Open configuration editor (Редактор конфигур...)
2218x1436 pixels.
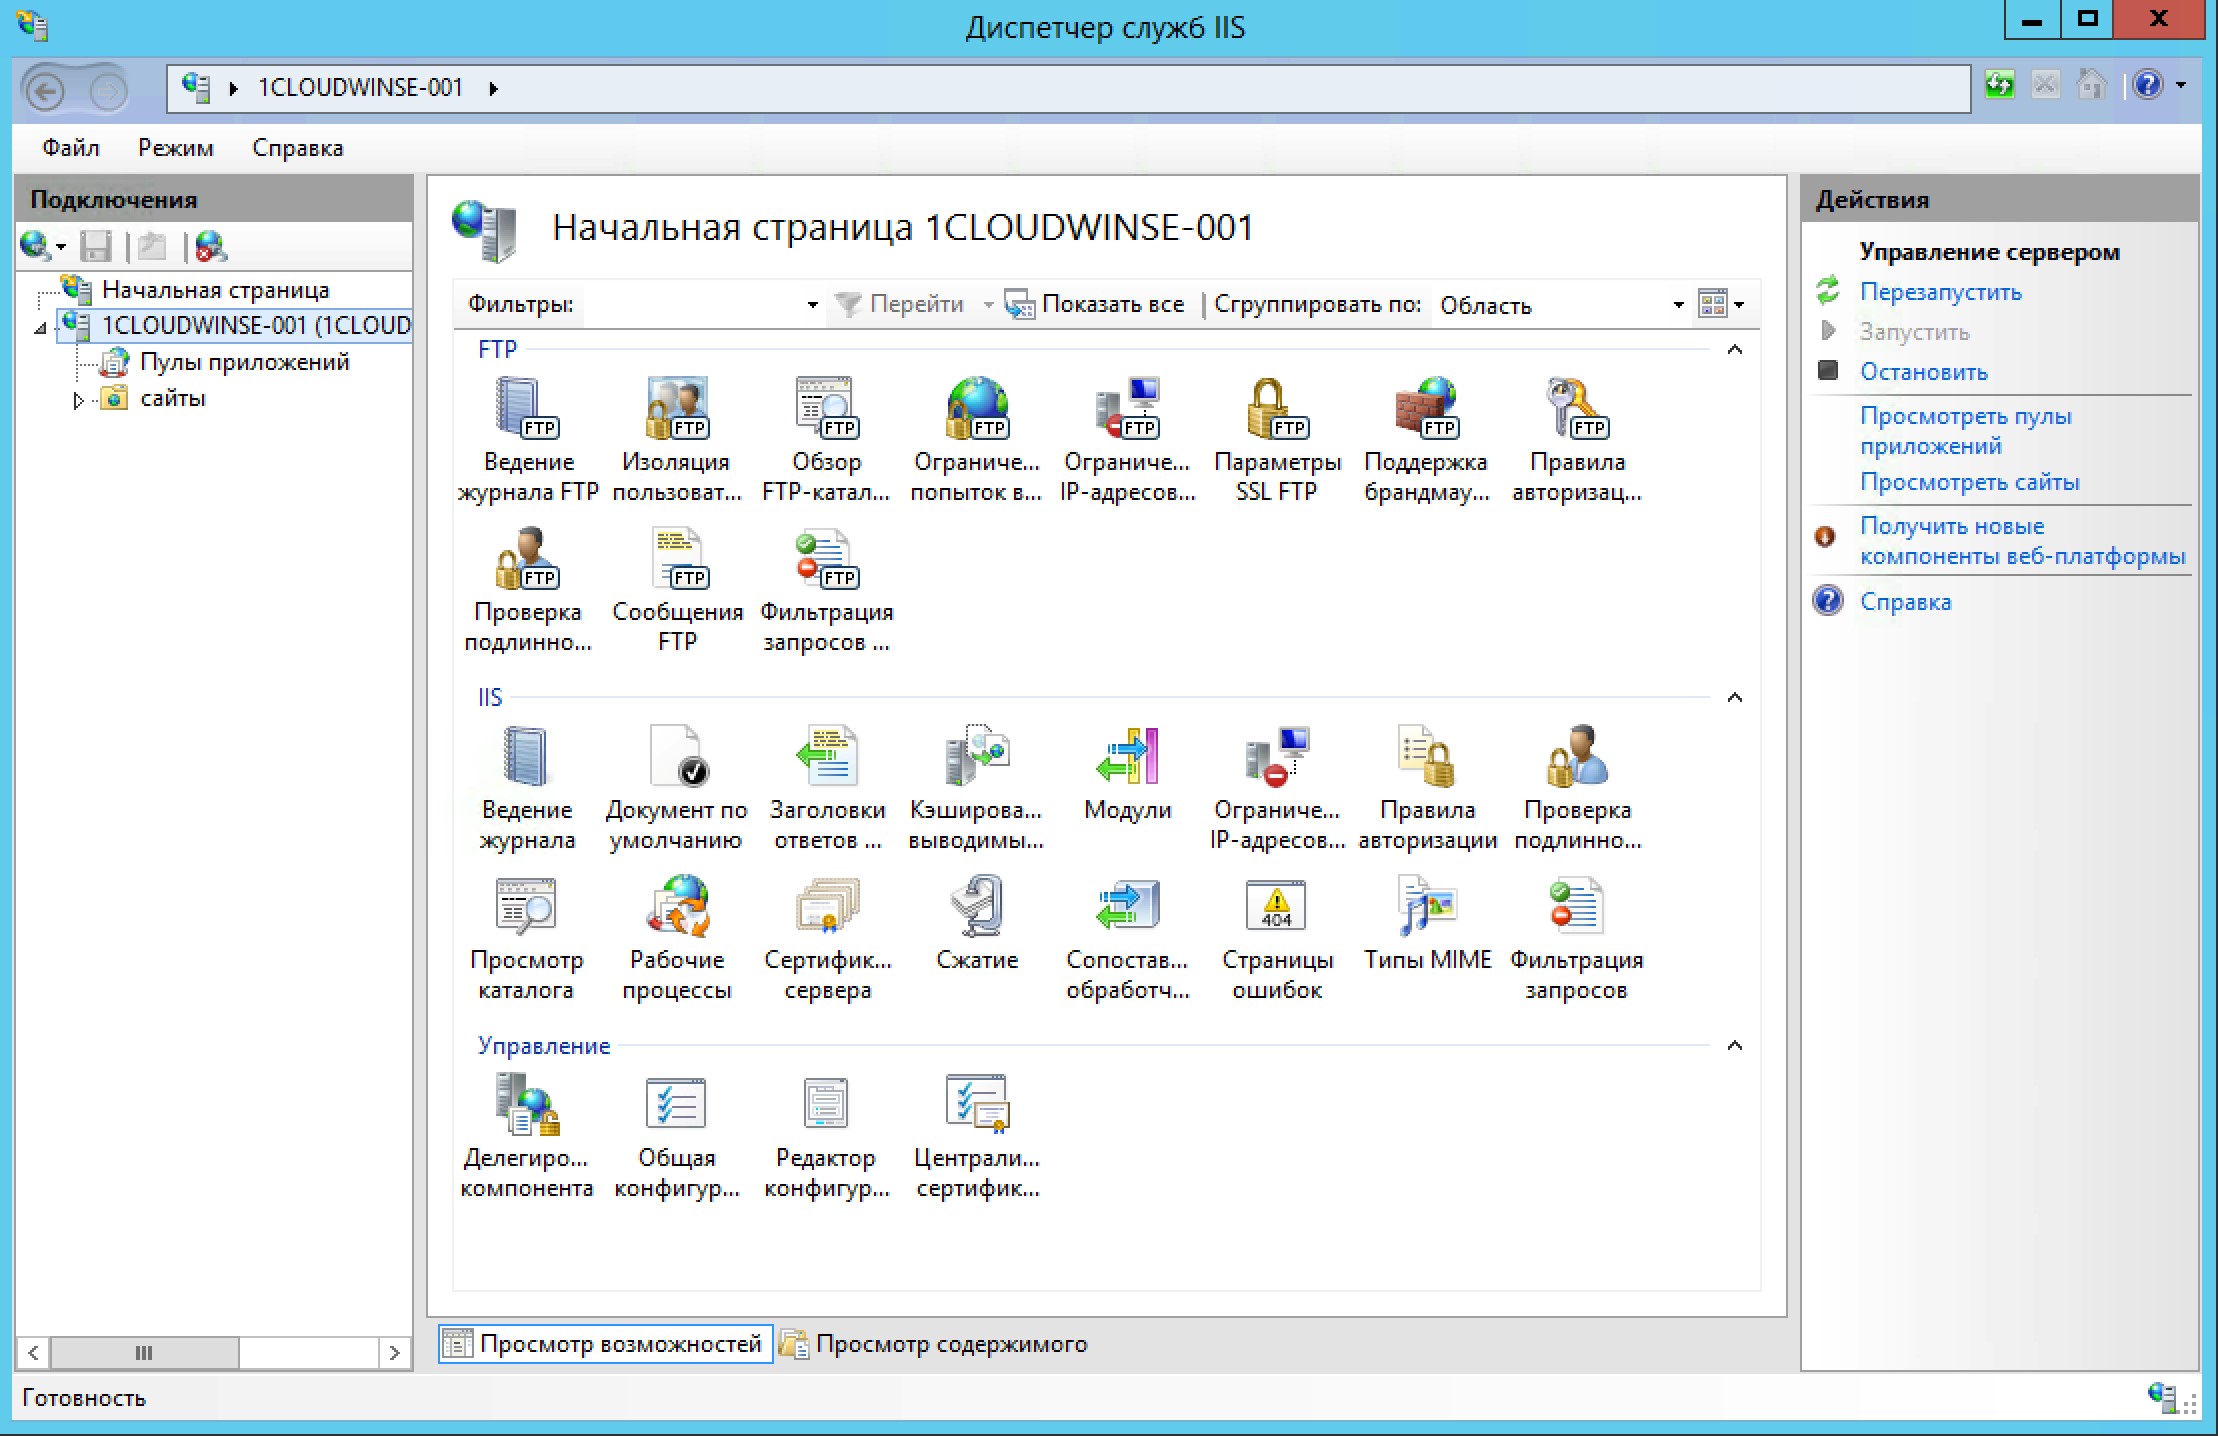pyautogui.click(x=826, y=1136)
